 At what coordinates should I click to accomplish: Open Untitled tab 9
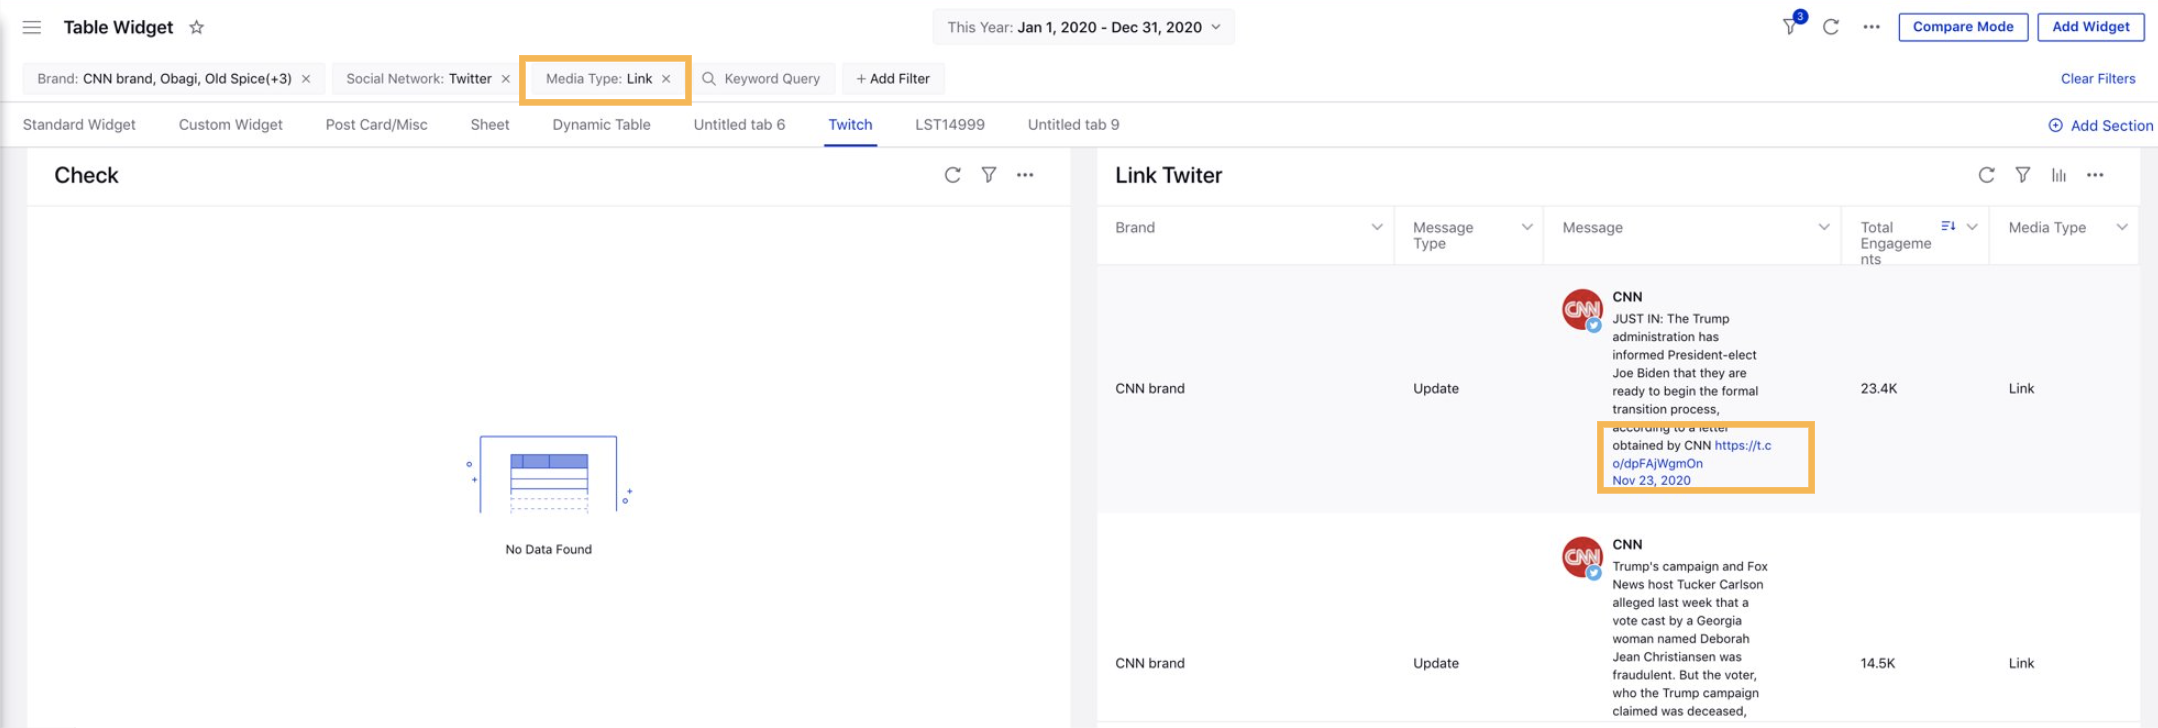[x=1073, y=125]
